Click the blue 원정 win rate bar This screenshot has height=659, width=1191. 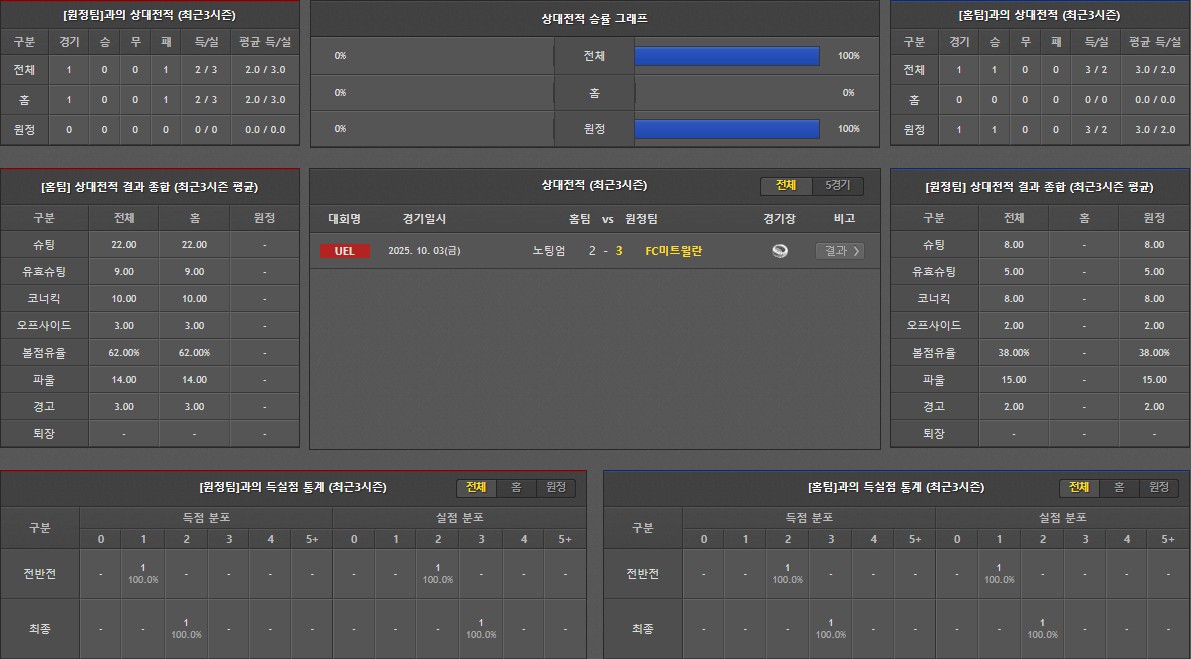[727, 129]
